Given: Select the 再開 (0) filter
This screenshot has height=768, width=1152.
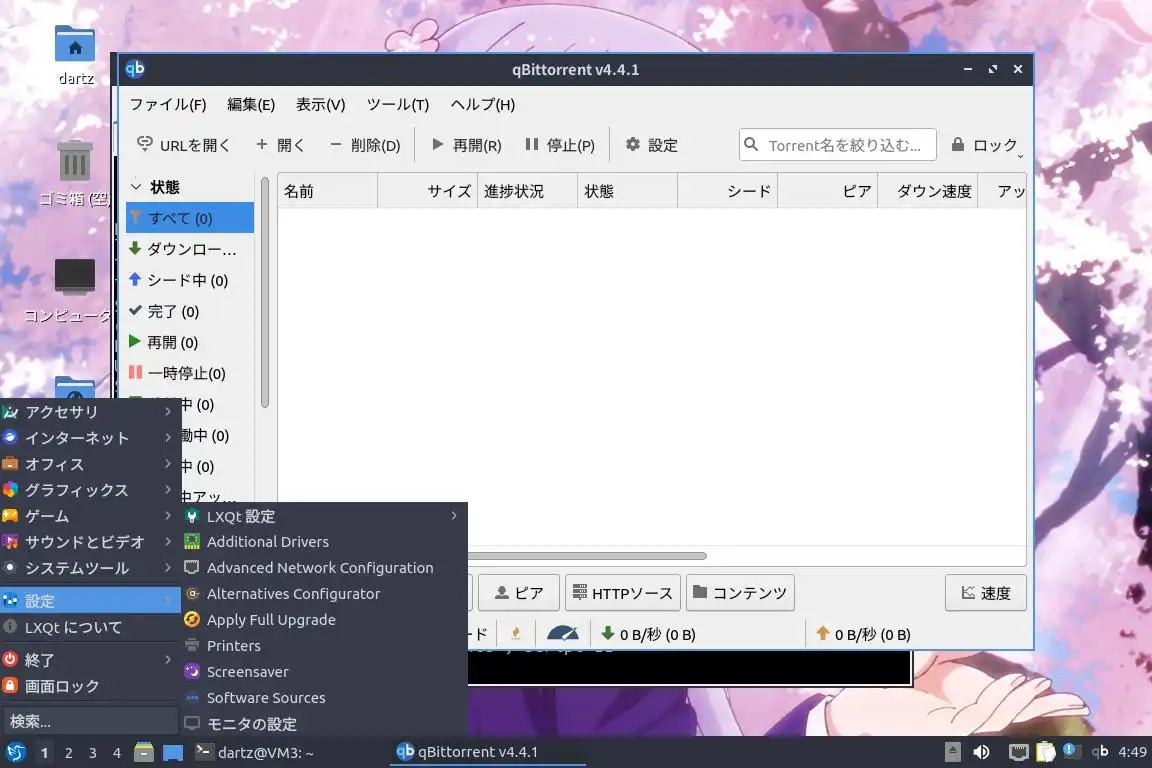Looking at the screenshot, I should [190, 342].
